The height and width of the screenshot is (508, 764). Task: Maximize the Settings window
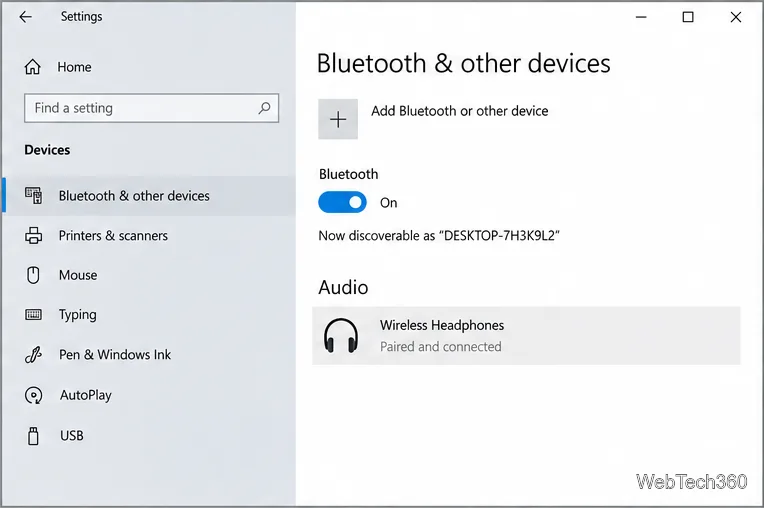pyautogui.click(x=688, y=17)
